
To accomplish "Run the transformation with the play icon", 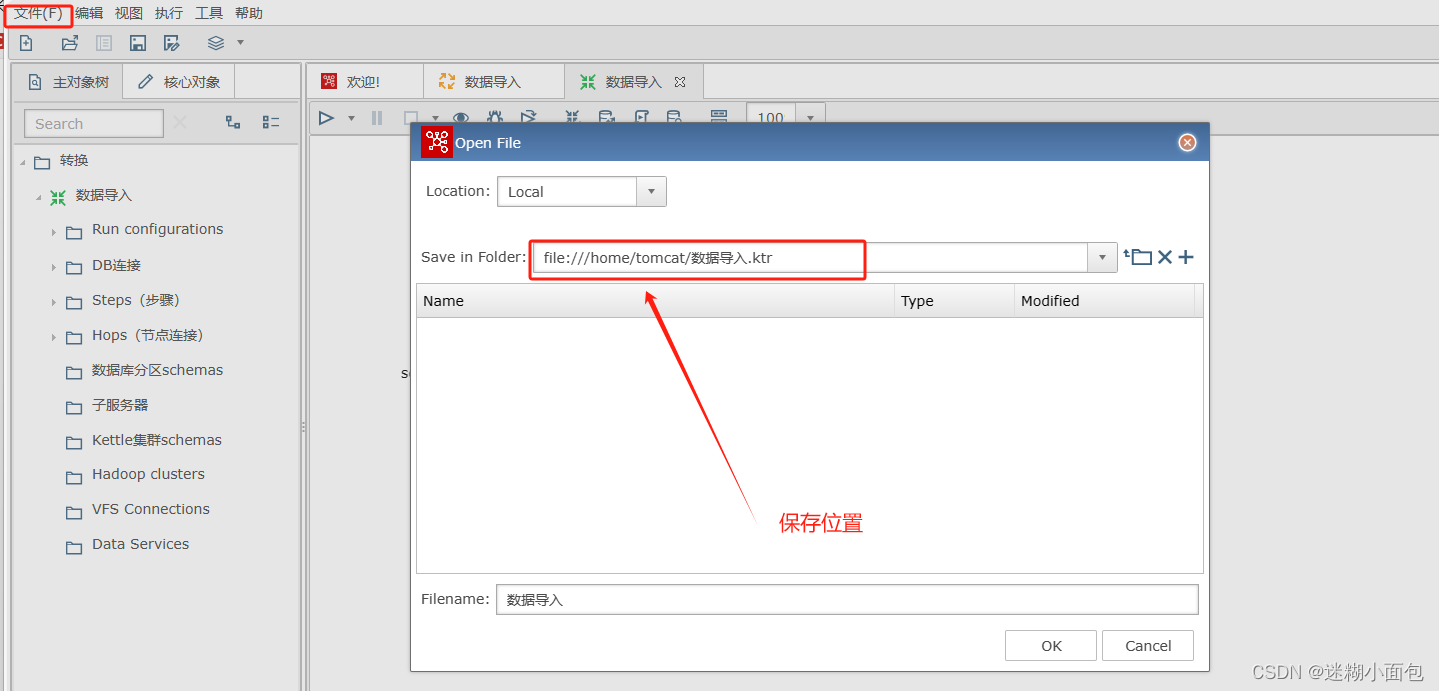I will pos(325,118).
